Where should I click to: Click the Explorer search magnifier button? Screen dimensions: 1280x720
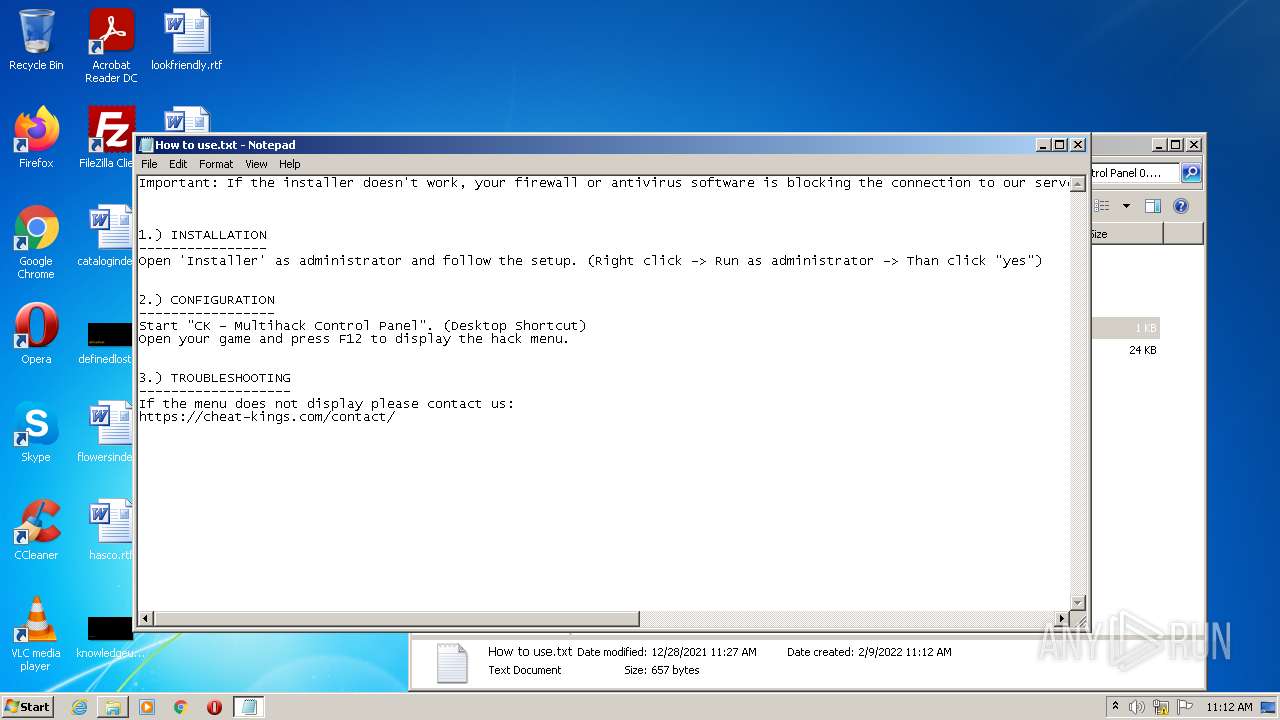pyautogui.click(x=1190, y=173)
